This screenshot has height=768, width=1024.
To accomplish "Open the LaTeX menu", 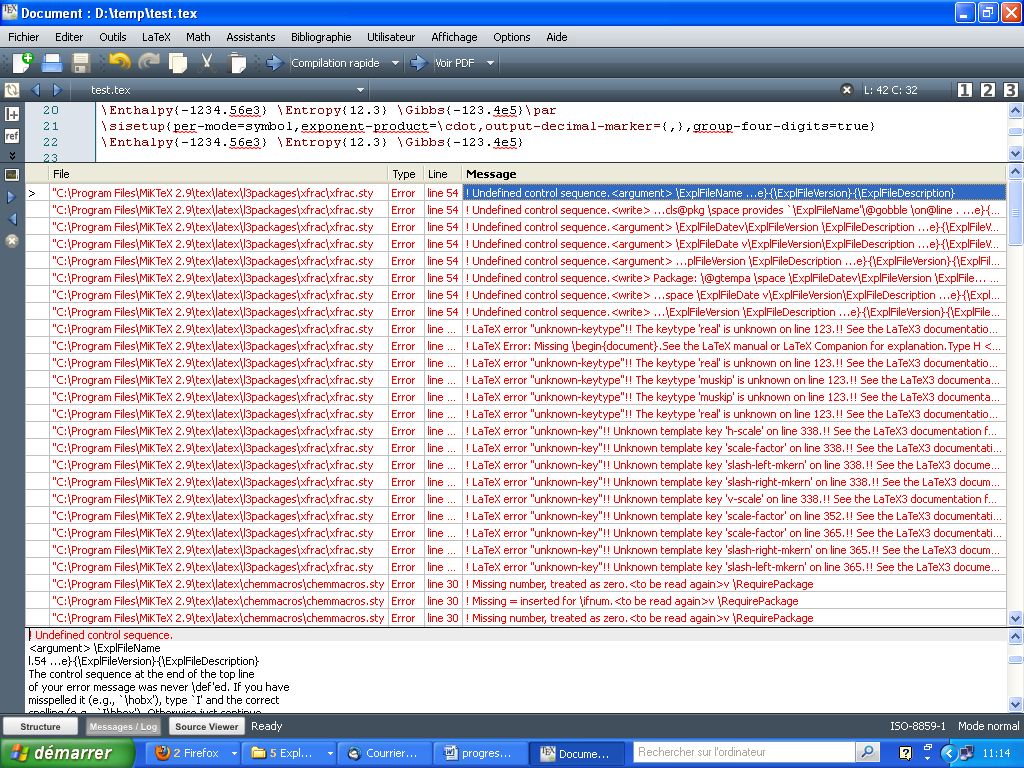I will point(156,37).
